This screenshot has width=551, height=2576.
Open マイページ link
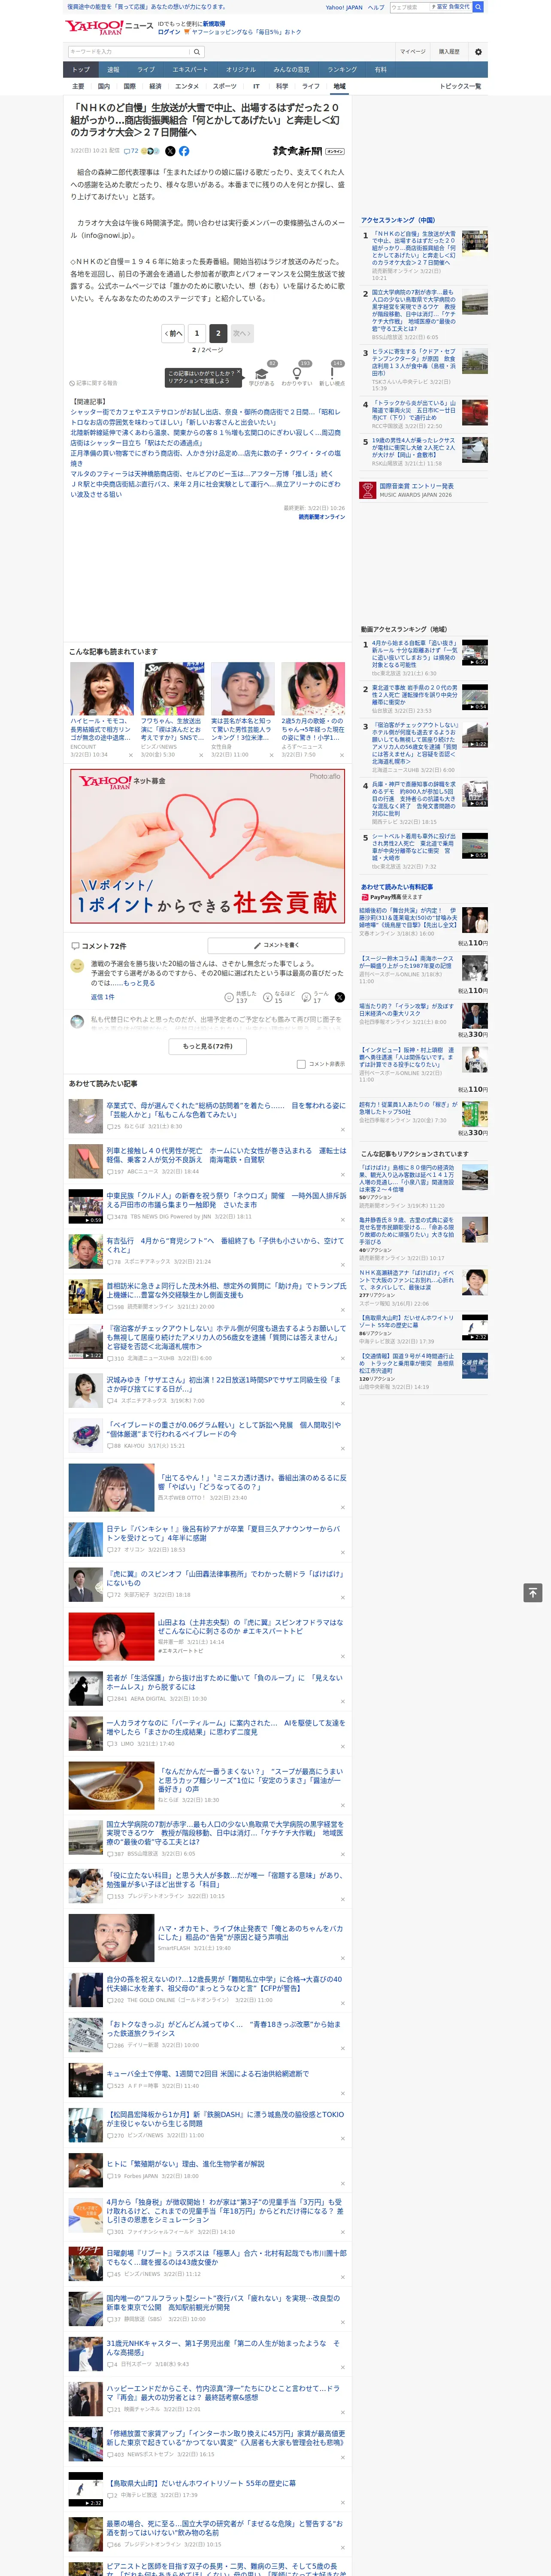(412, 51)
